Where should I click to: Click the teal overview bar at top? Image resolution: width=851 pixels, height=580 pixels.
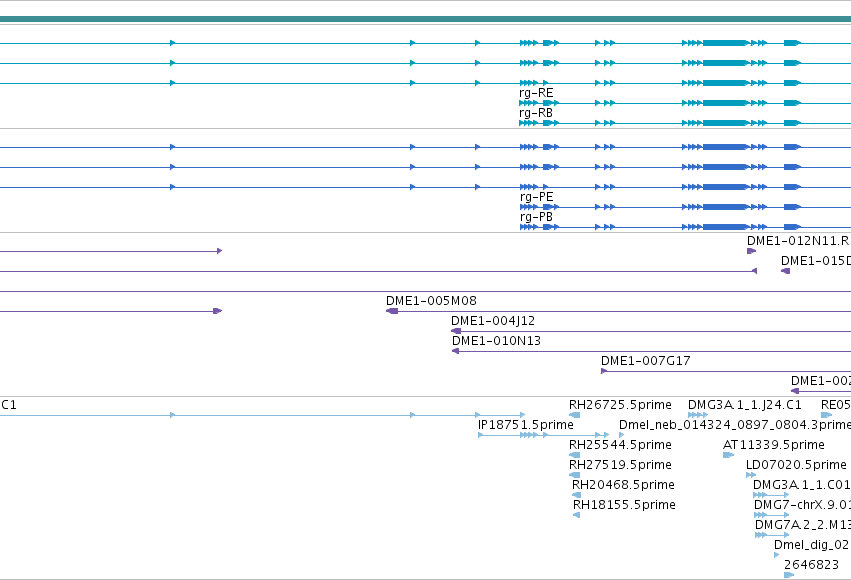(426, 19)
